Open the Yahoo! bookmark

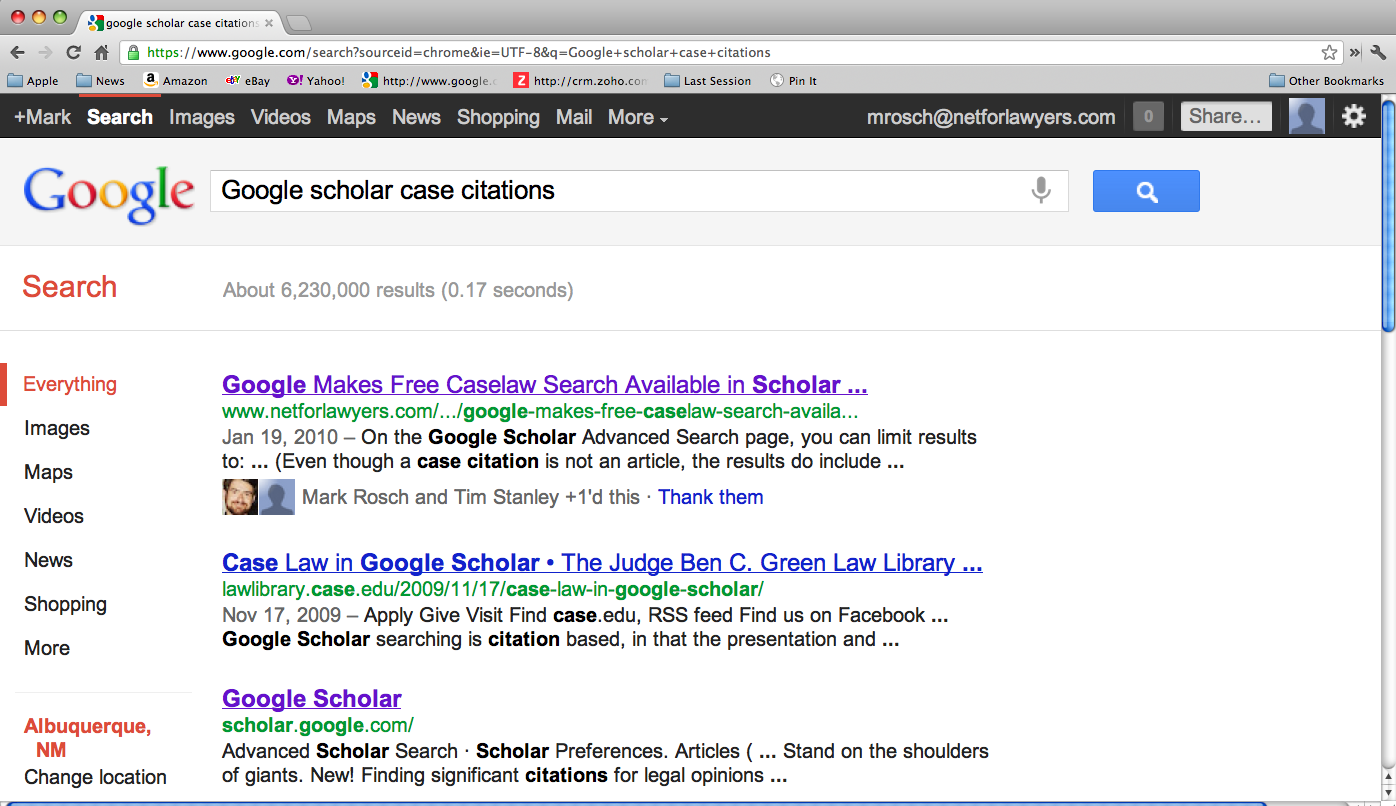(316, 81)
